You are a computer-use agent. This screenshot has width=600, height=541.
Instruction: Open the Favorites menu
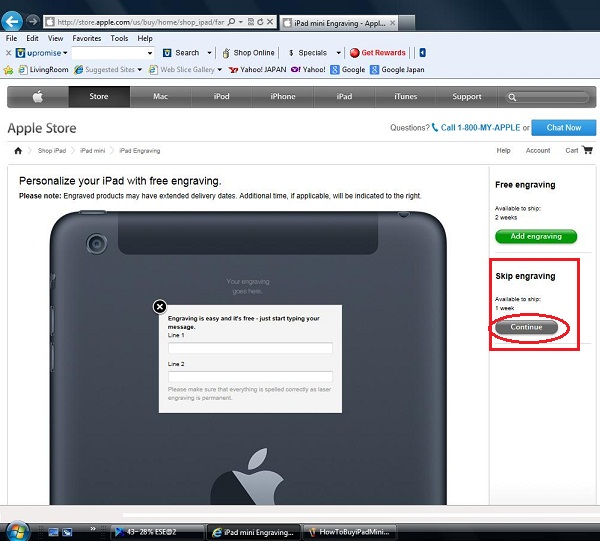[87, 38]
